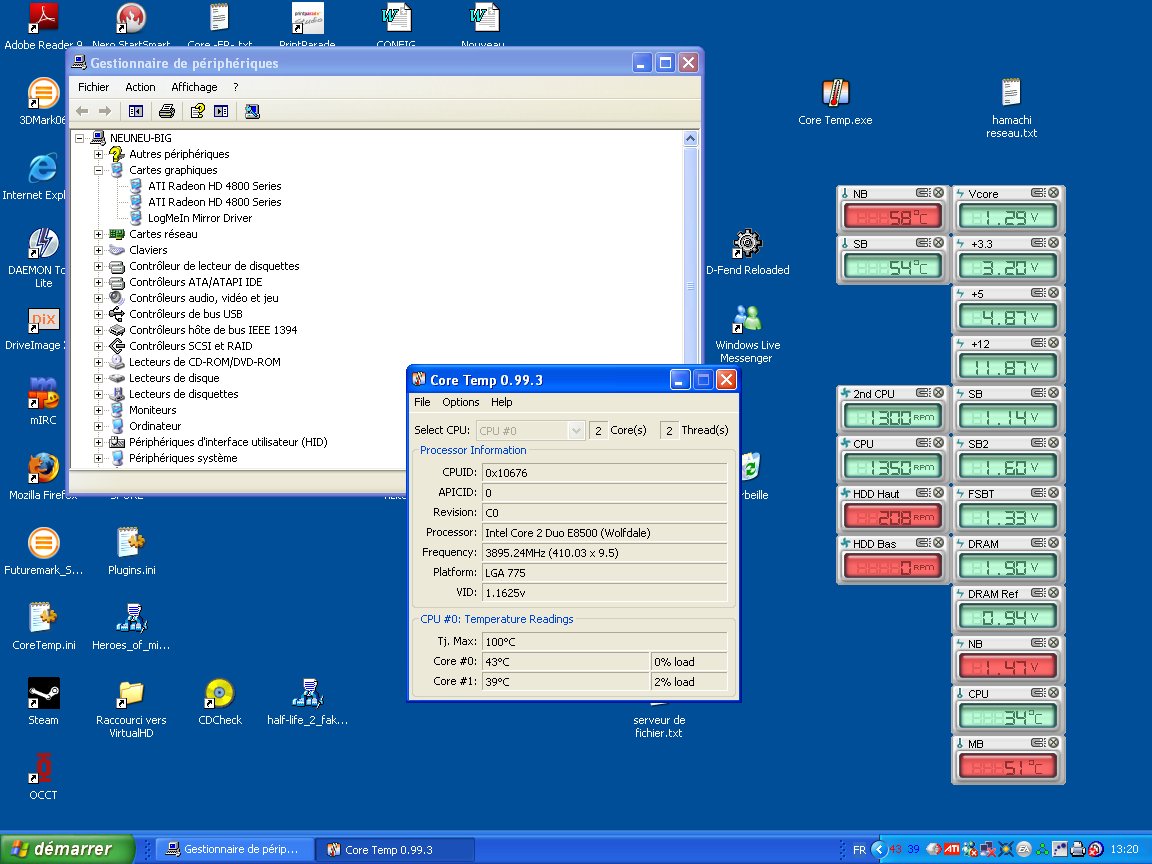Image resolution: width=1152 pixels, height=864 pixels.
Task: Expand Contrôleurs de bus USB
Action: pos(98,314)
